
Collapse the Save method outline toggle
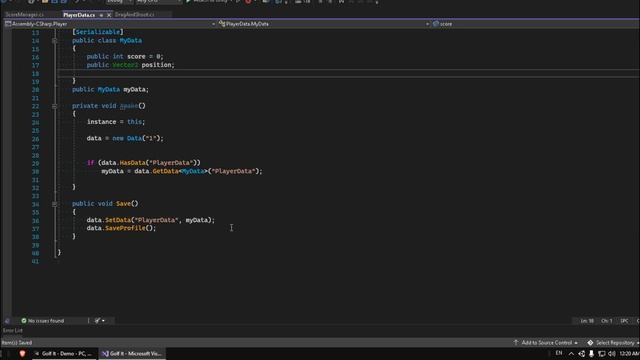coord(54,204)
